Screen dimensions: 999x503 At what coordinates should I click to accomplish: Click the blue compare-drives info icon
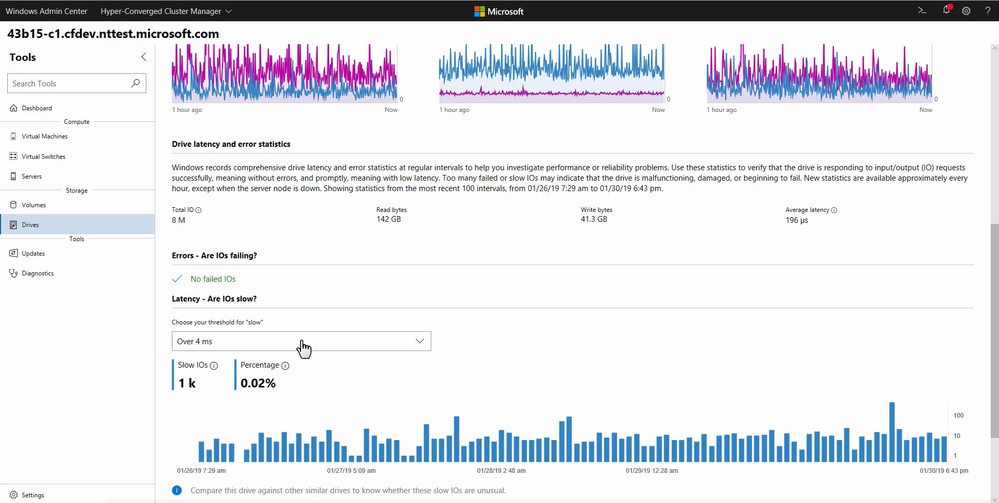pos(177,490)
